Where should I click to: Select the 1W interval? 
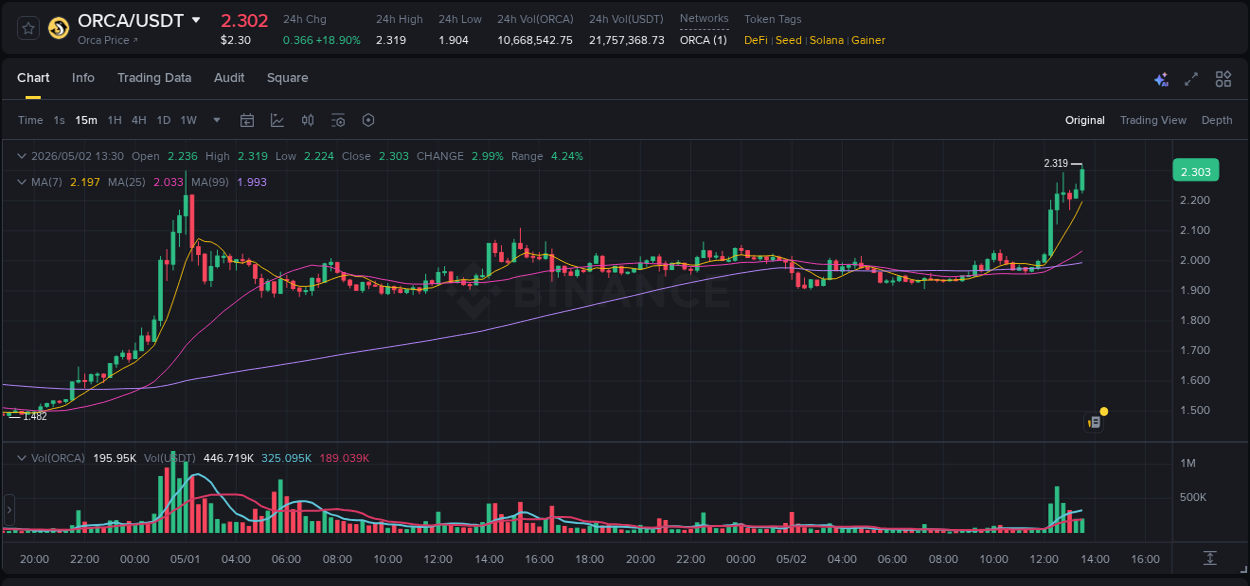tap(188, 120)
